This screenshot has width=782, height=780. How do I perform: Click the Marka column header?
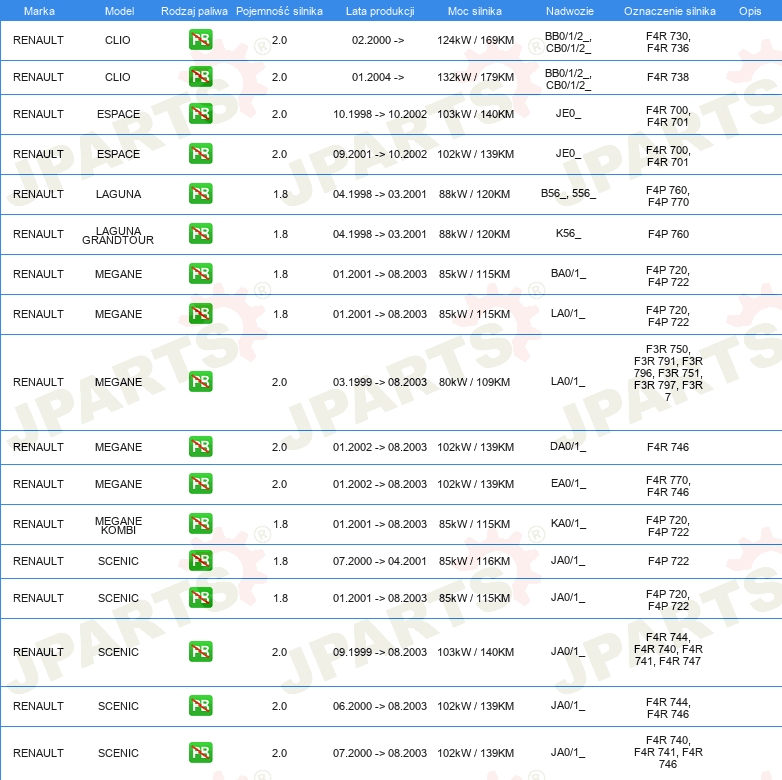[39, 11]
